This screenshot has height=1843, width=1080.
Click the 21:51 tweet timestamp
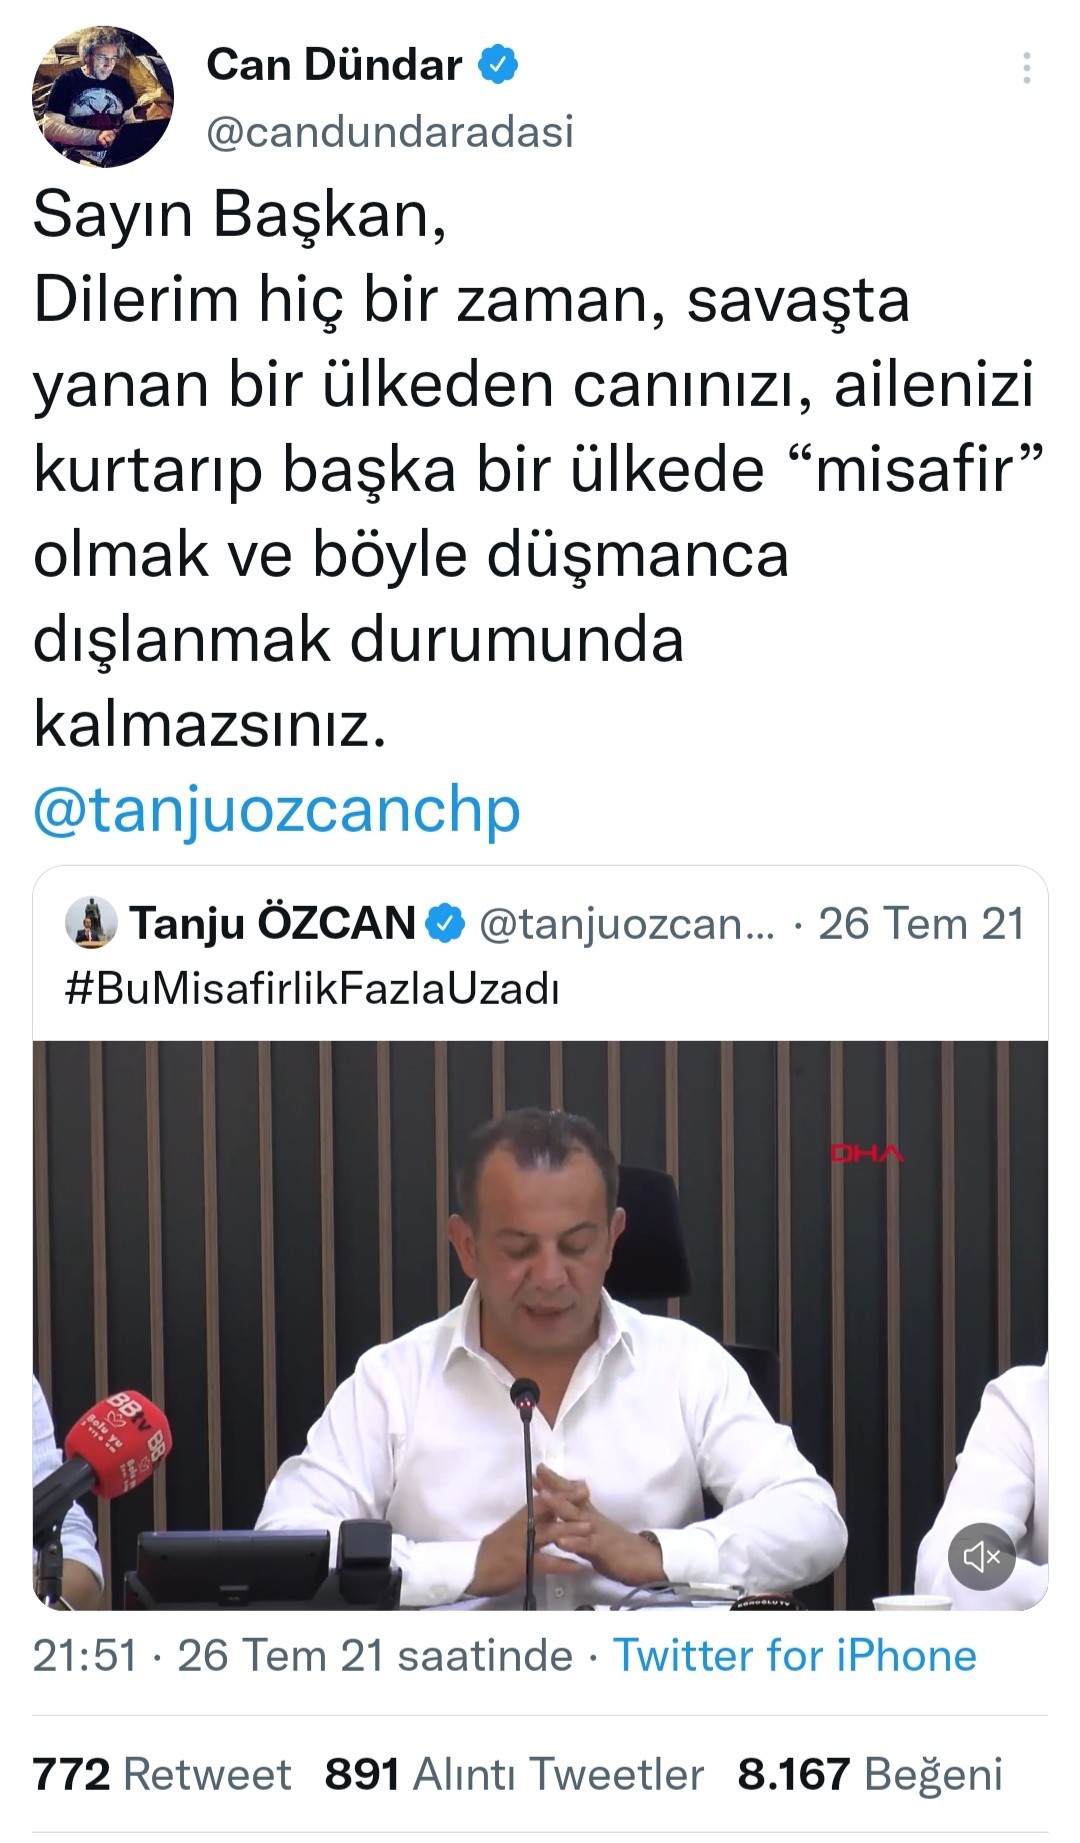click(x=85, y=1655)
